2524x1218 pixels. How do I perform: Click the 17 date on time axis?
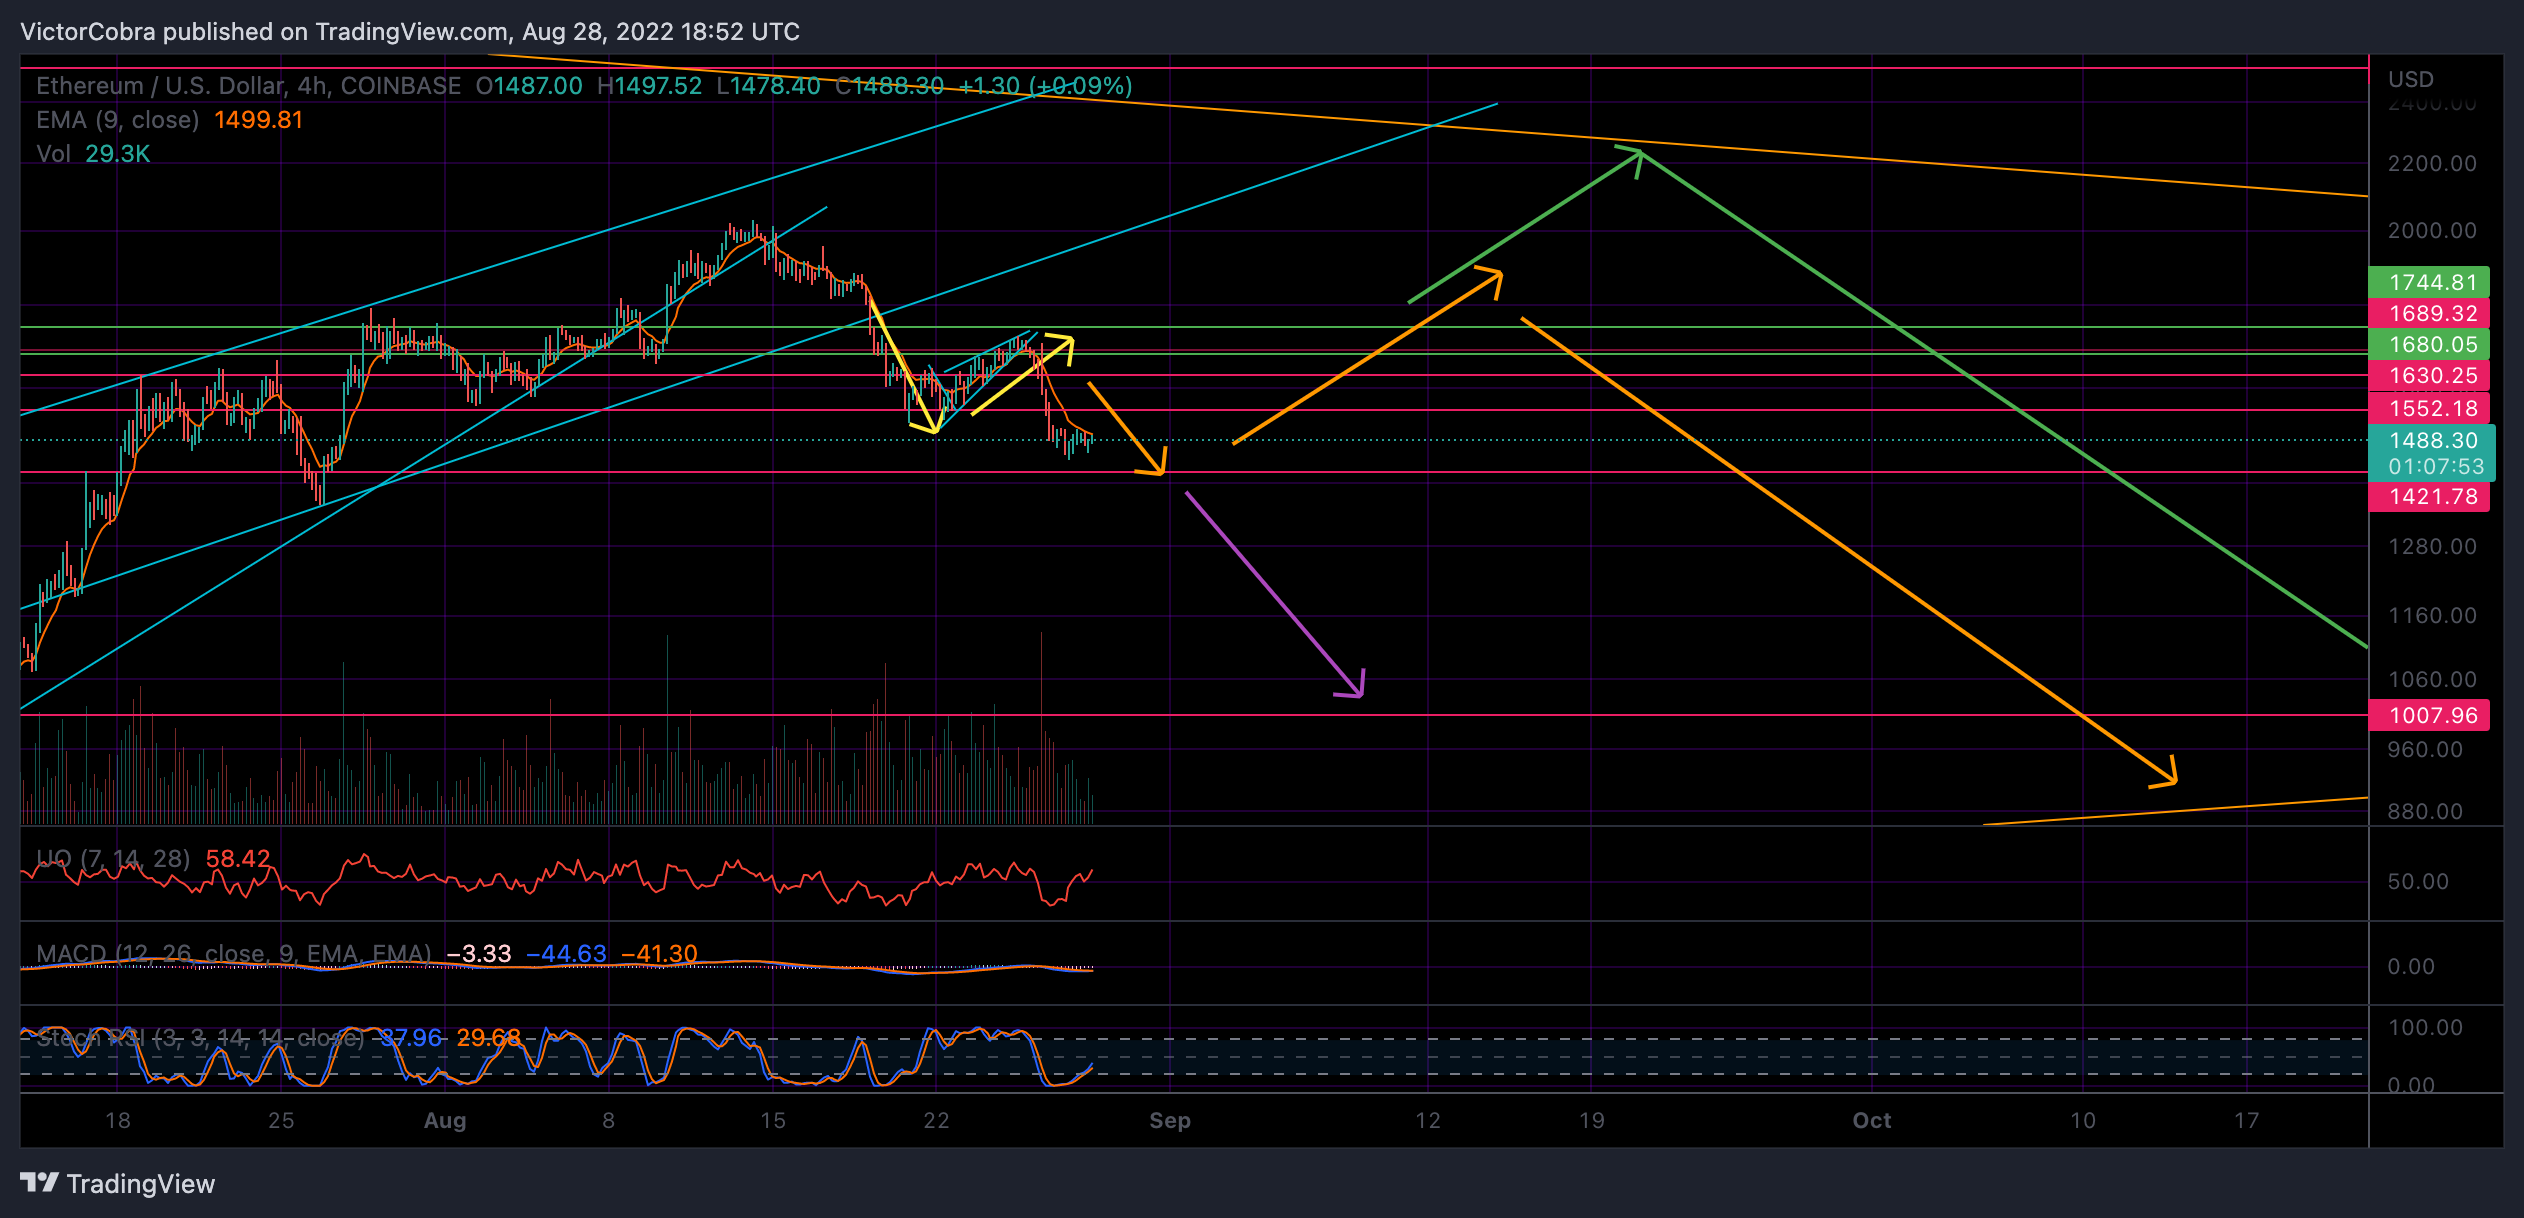(2247, 1121)
